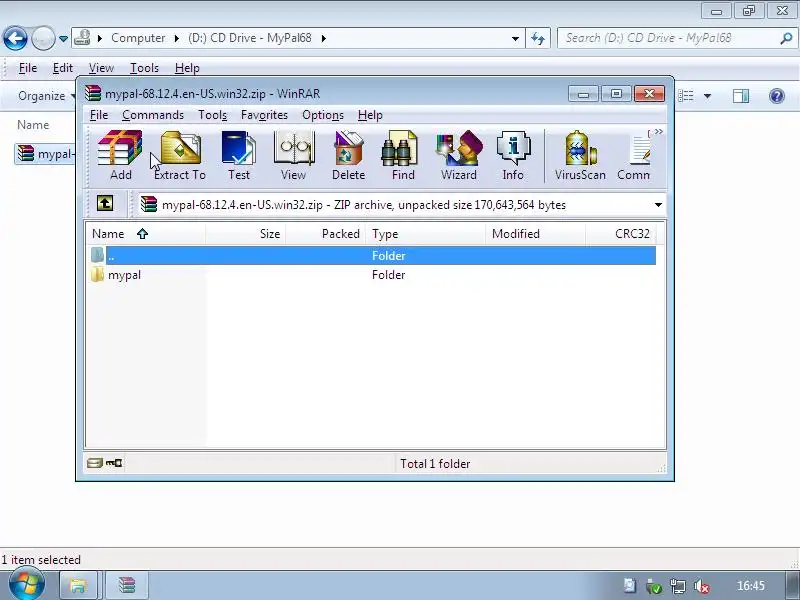Click Computer in the address breadcrumb

coord(138,38)
